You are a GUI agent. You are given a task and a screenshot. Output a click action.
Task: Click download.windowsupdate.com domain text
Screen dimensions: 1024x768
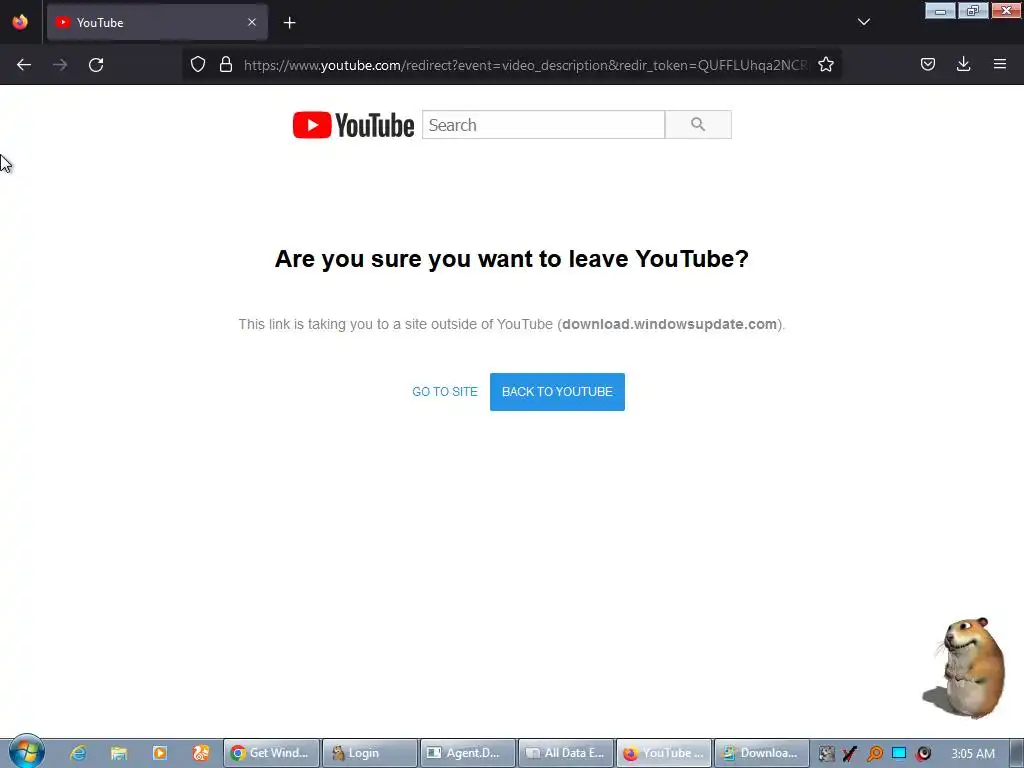tap(669, 325)
